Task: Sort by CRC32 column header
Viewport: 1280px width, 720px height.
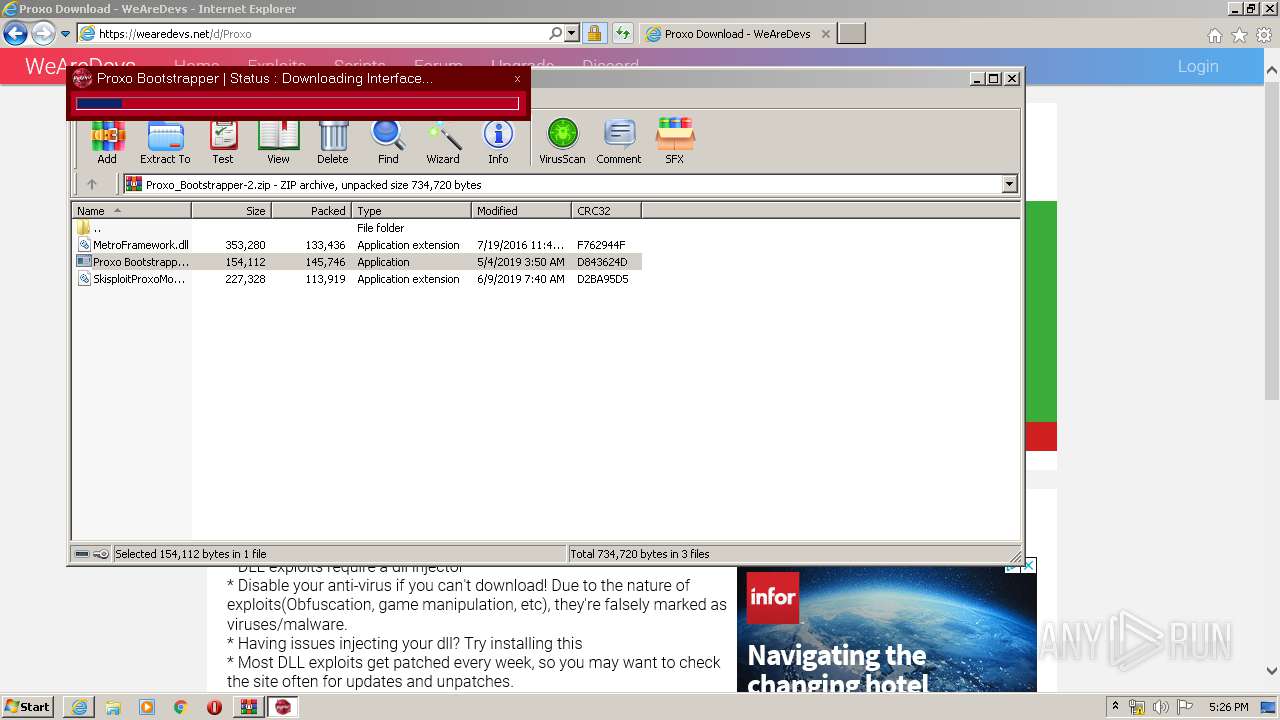Action: [606, 211]
